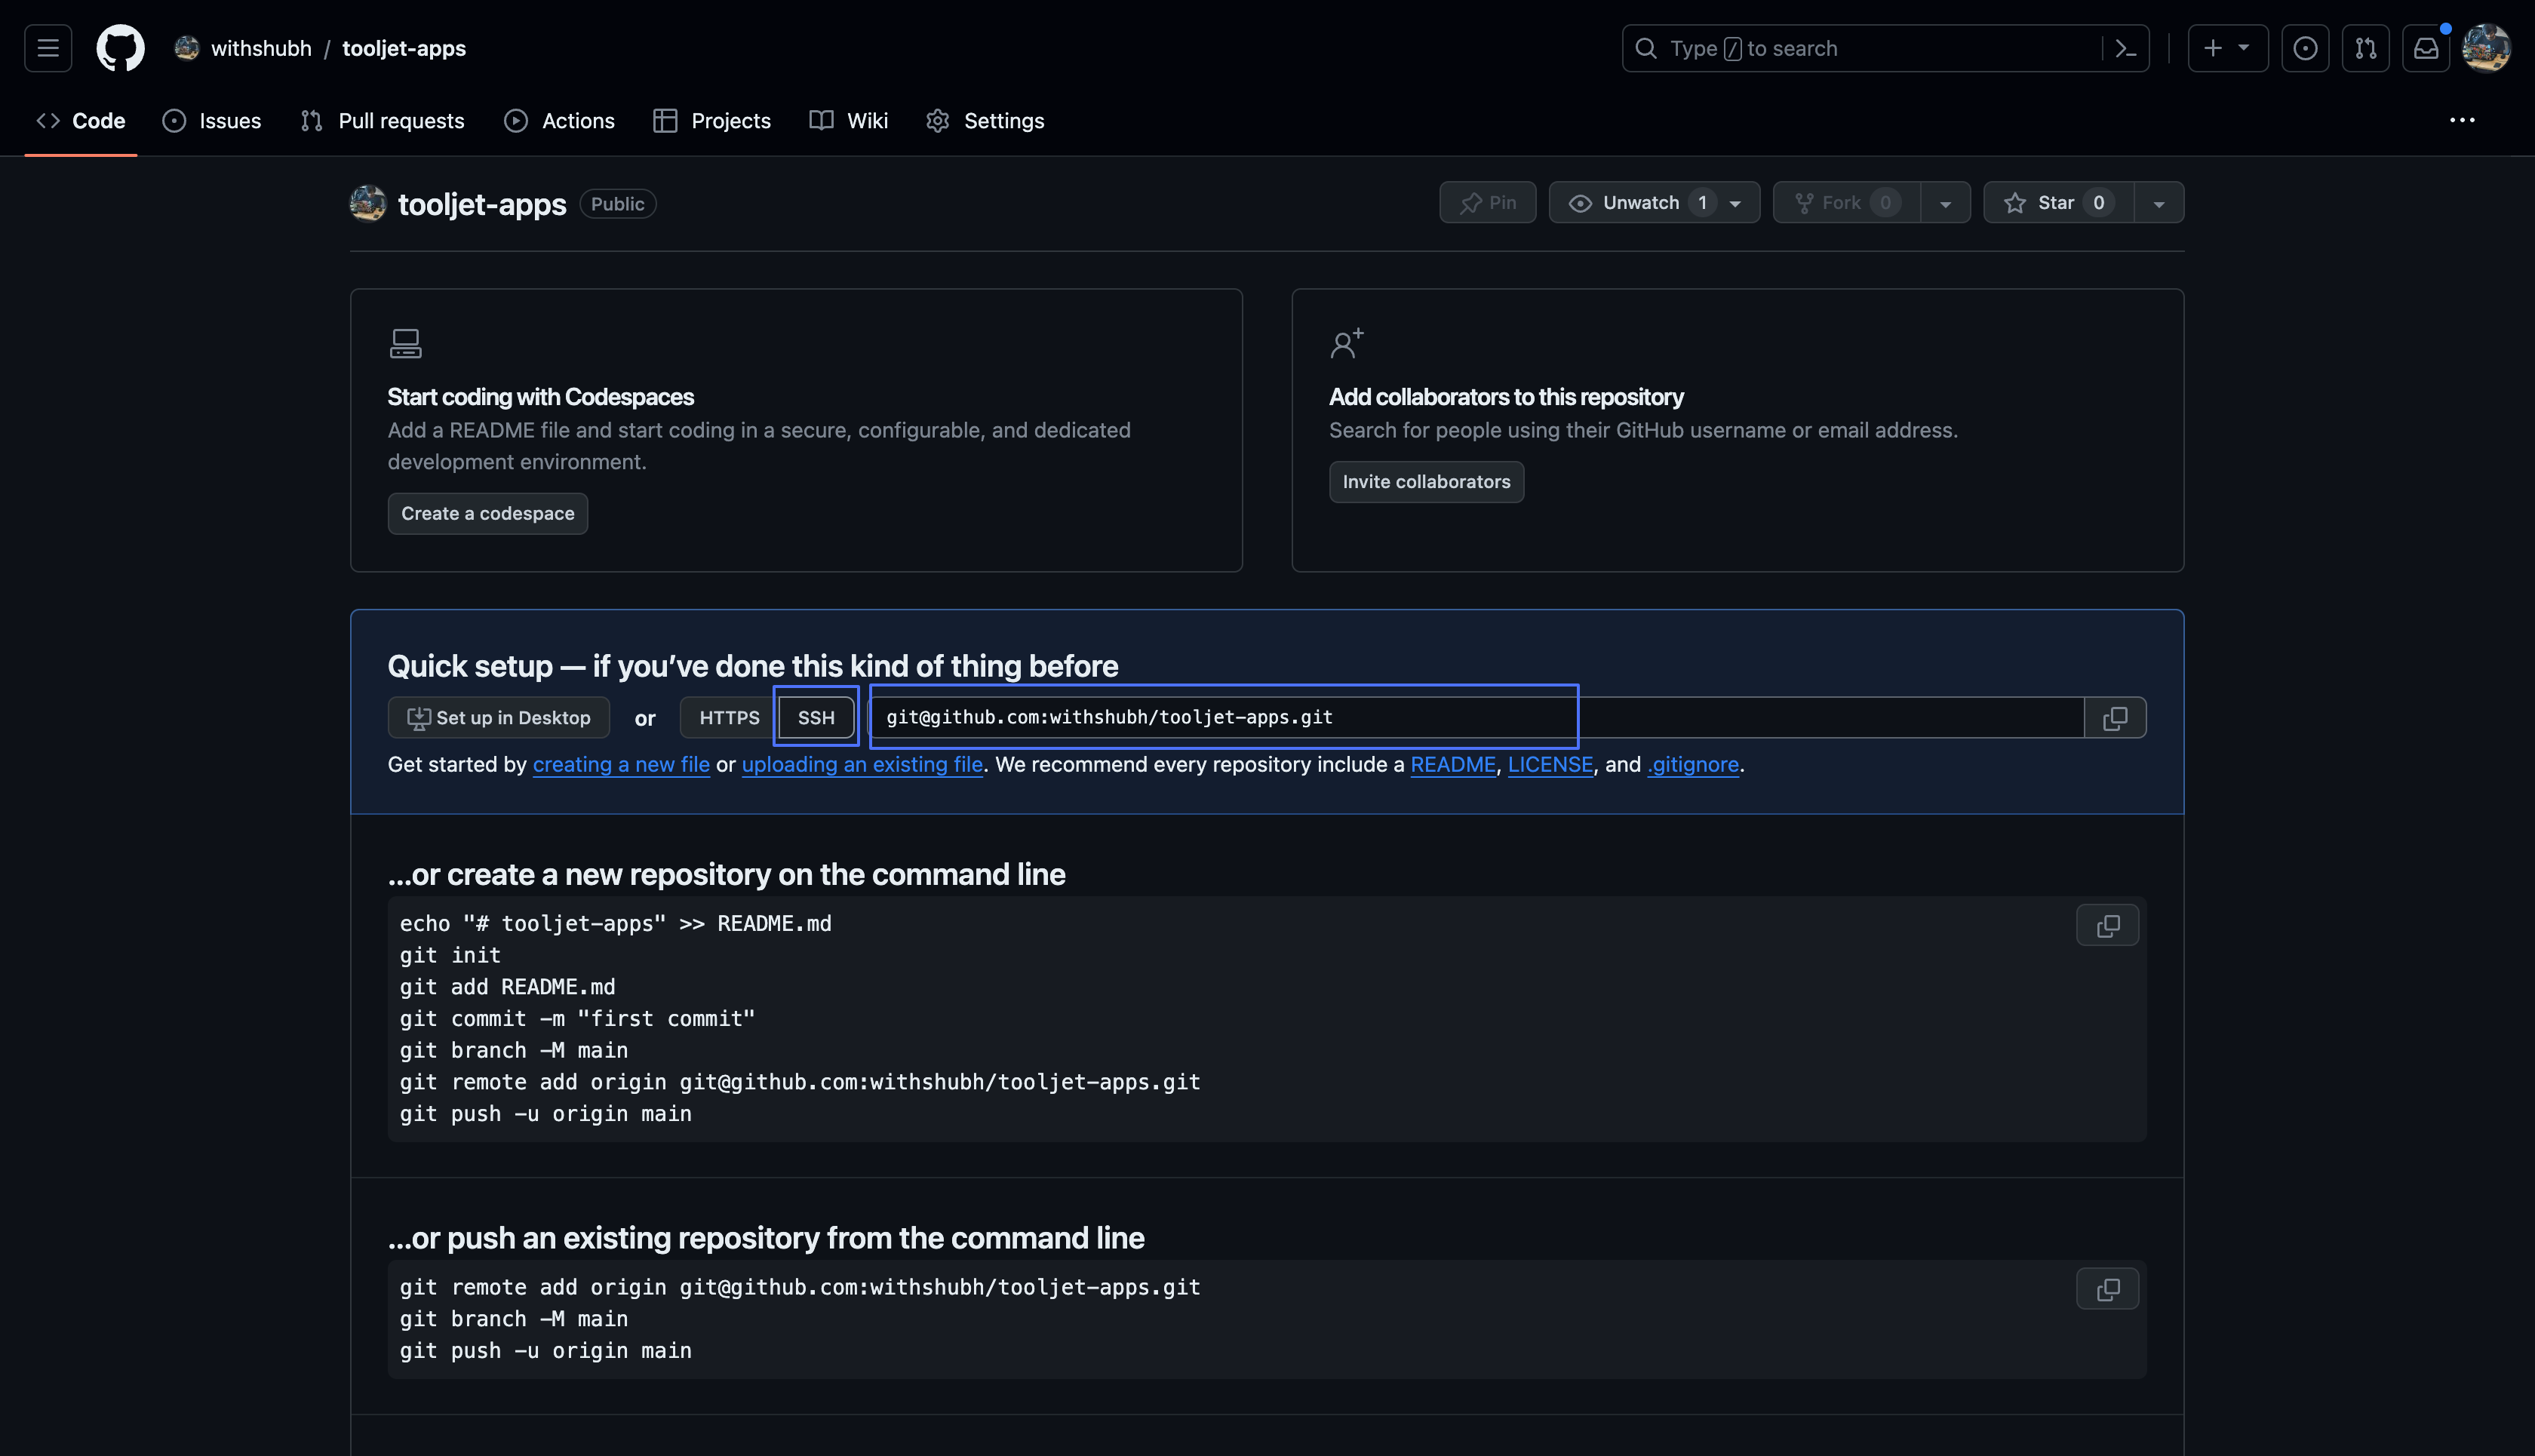The image size is (2535, 1456).
Task: Switch clone URL to HTTPS
Action: 729,718
